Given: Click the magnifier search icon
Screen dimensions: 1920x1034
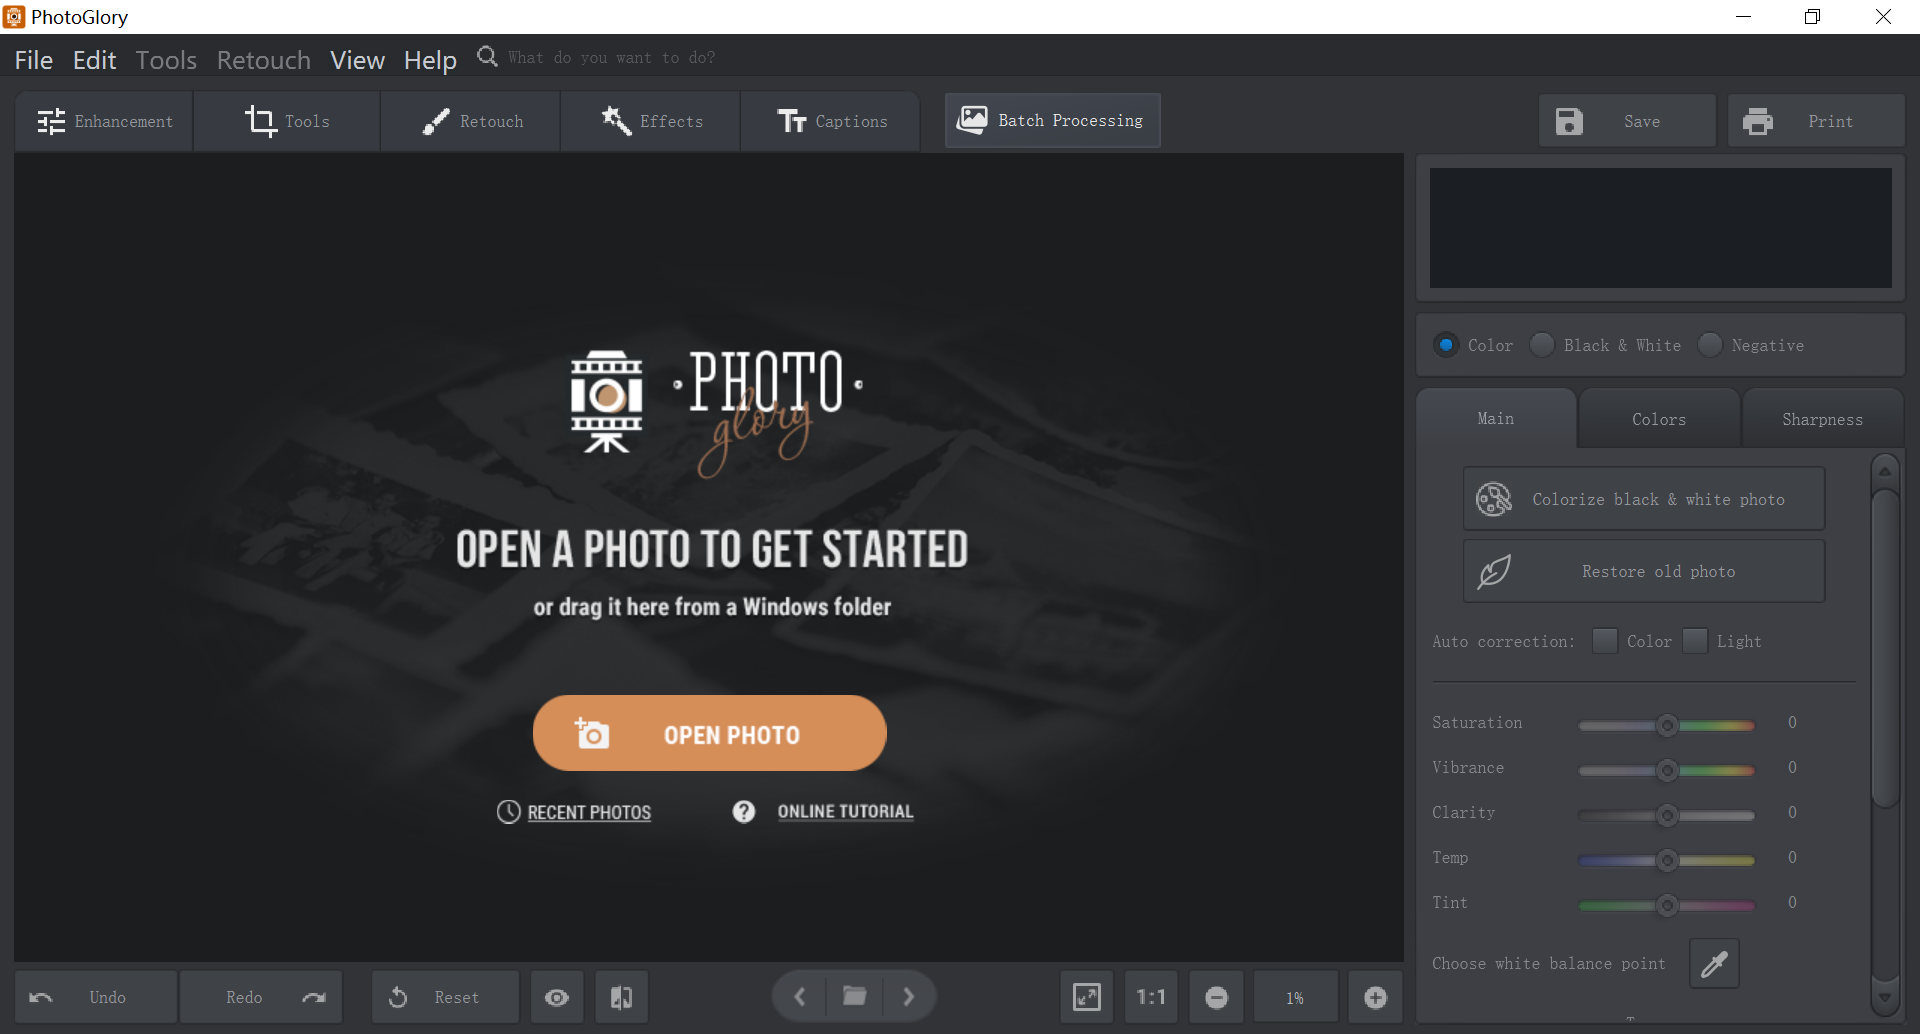Looking at the screenshot, I should point(487,56).
